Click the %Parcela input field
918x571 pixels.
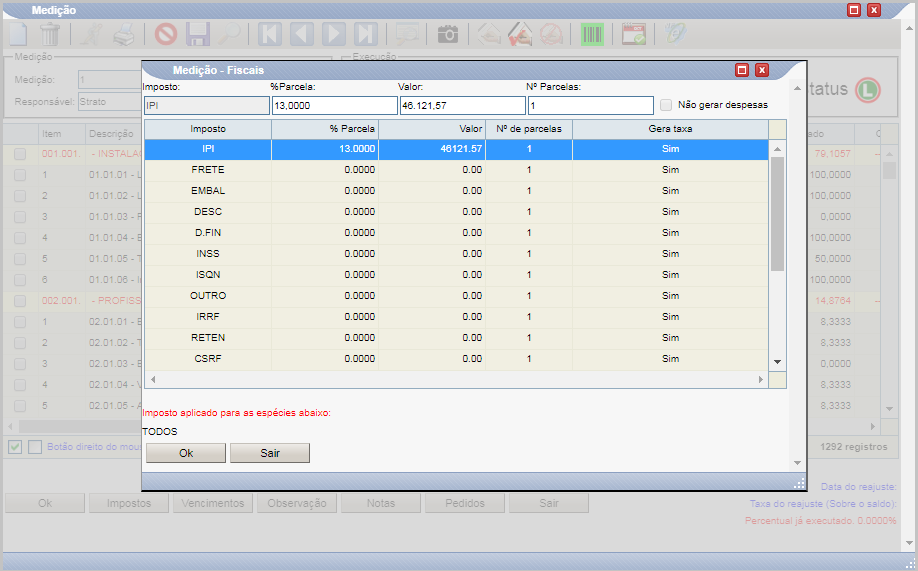pyautogui.click(x=334, y=105)
